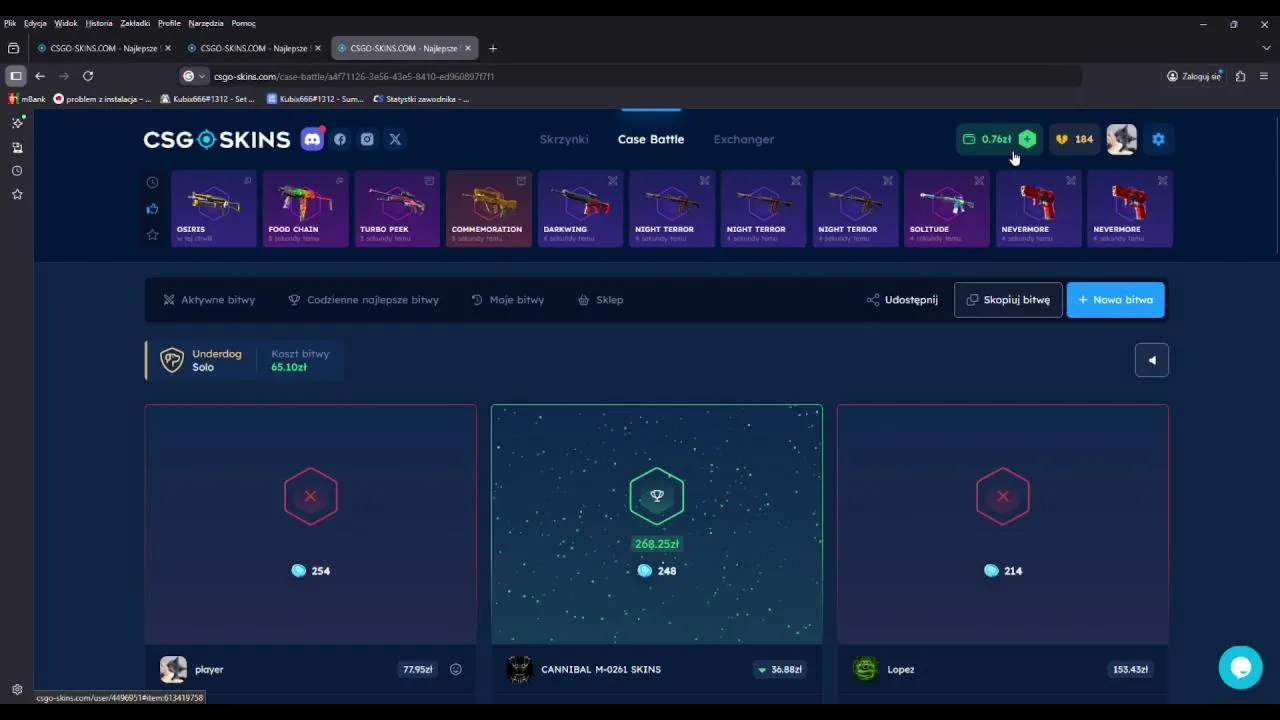Click the 268.25zł winning amount

[657, 544]
